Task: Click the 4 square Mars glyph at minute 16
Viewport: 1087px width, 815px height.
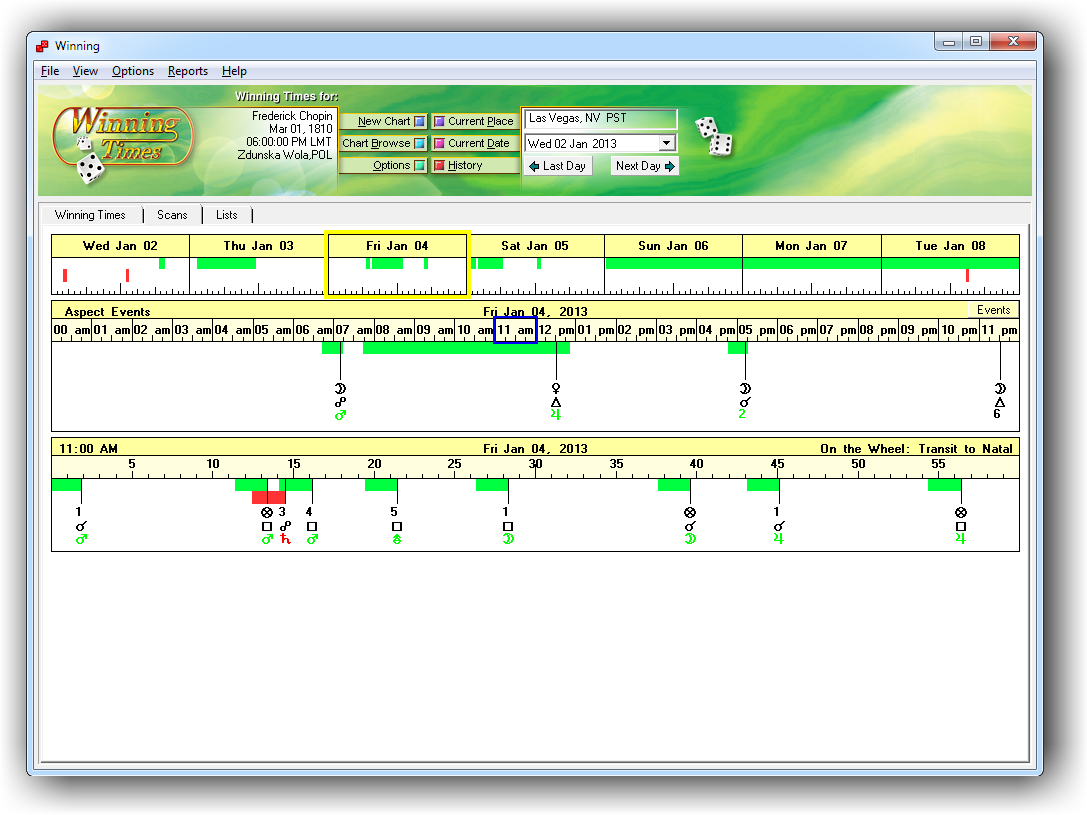Action: (312, 526)
